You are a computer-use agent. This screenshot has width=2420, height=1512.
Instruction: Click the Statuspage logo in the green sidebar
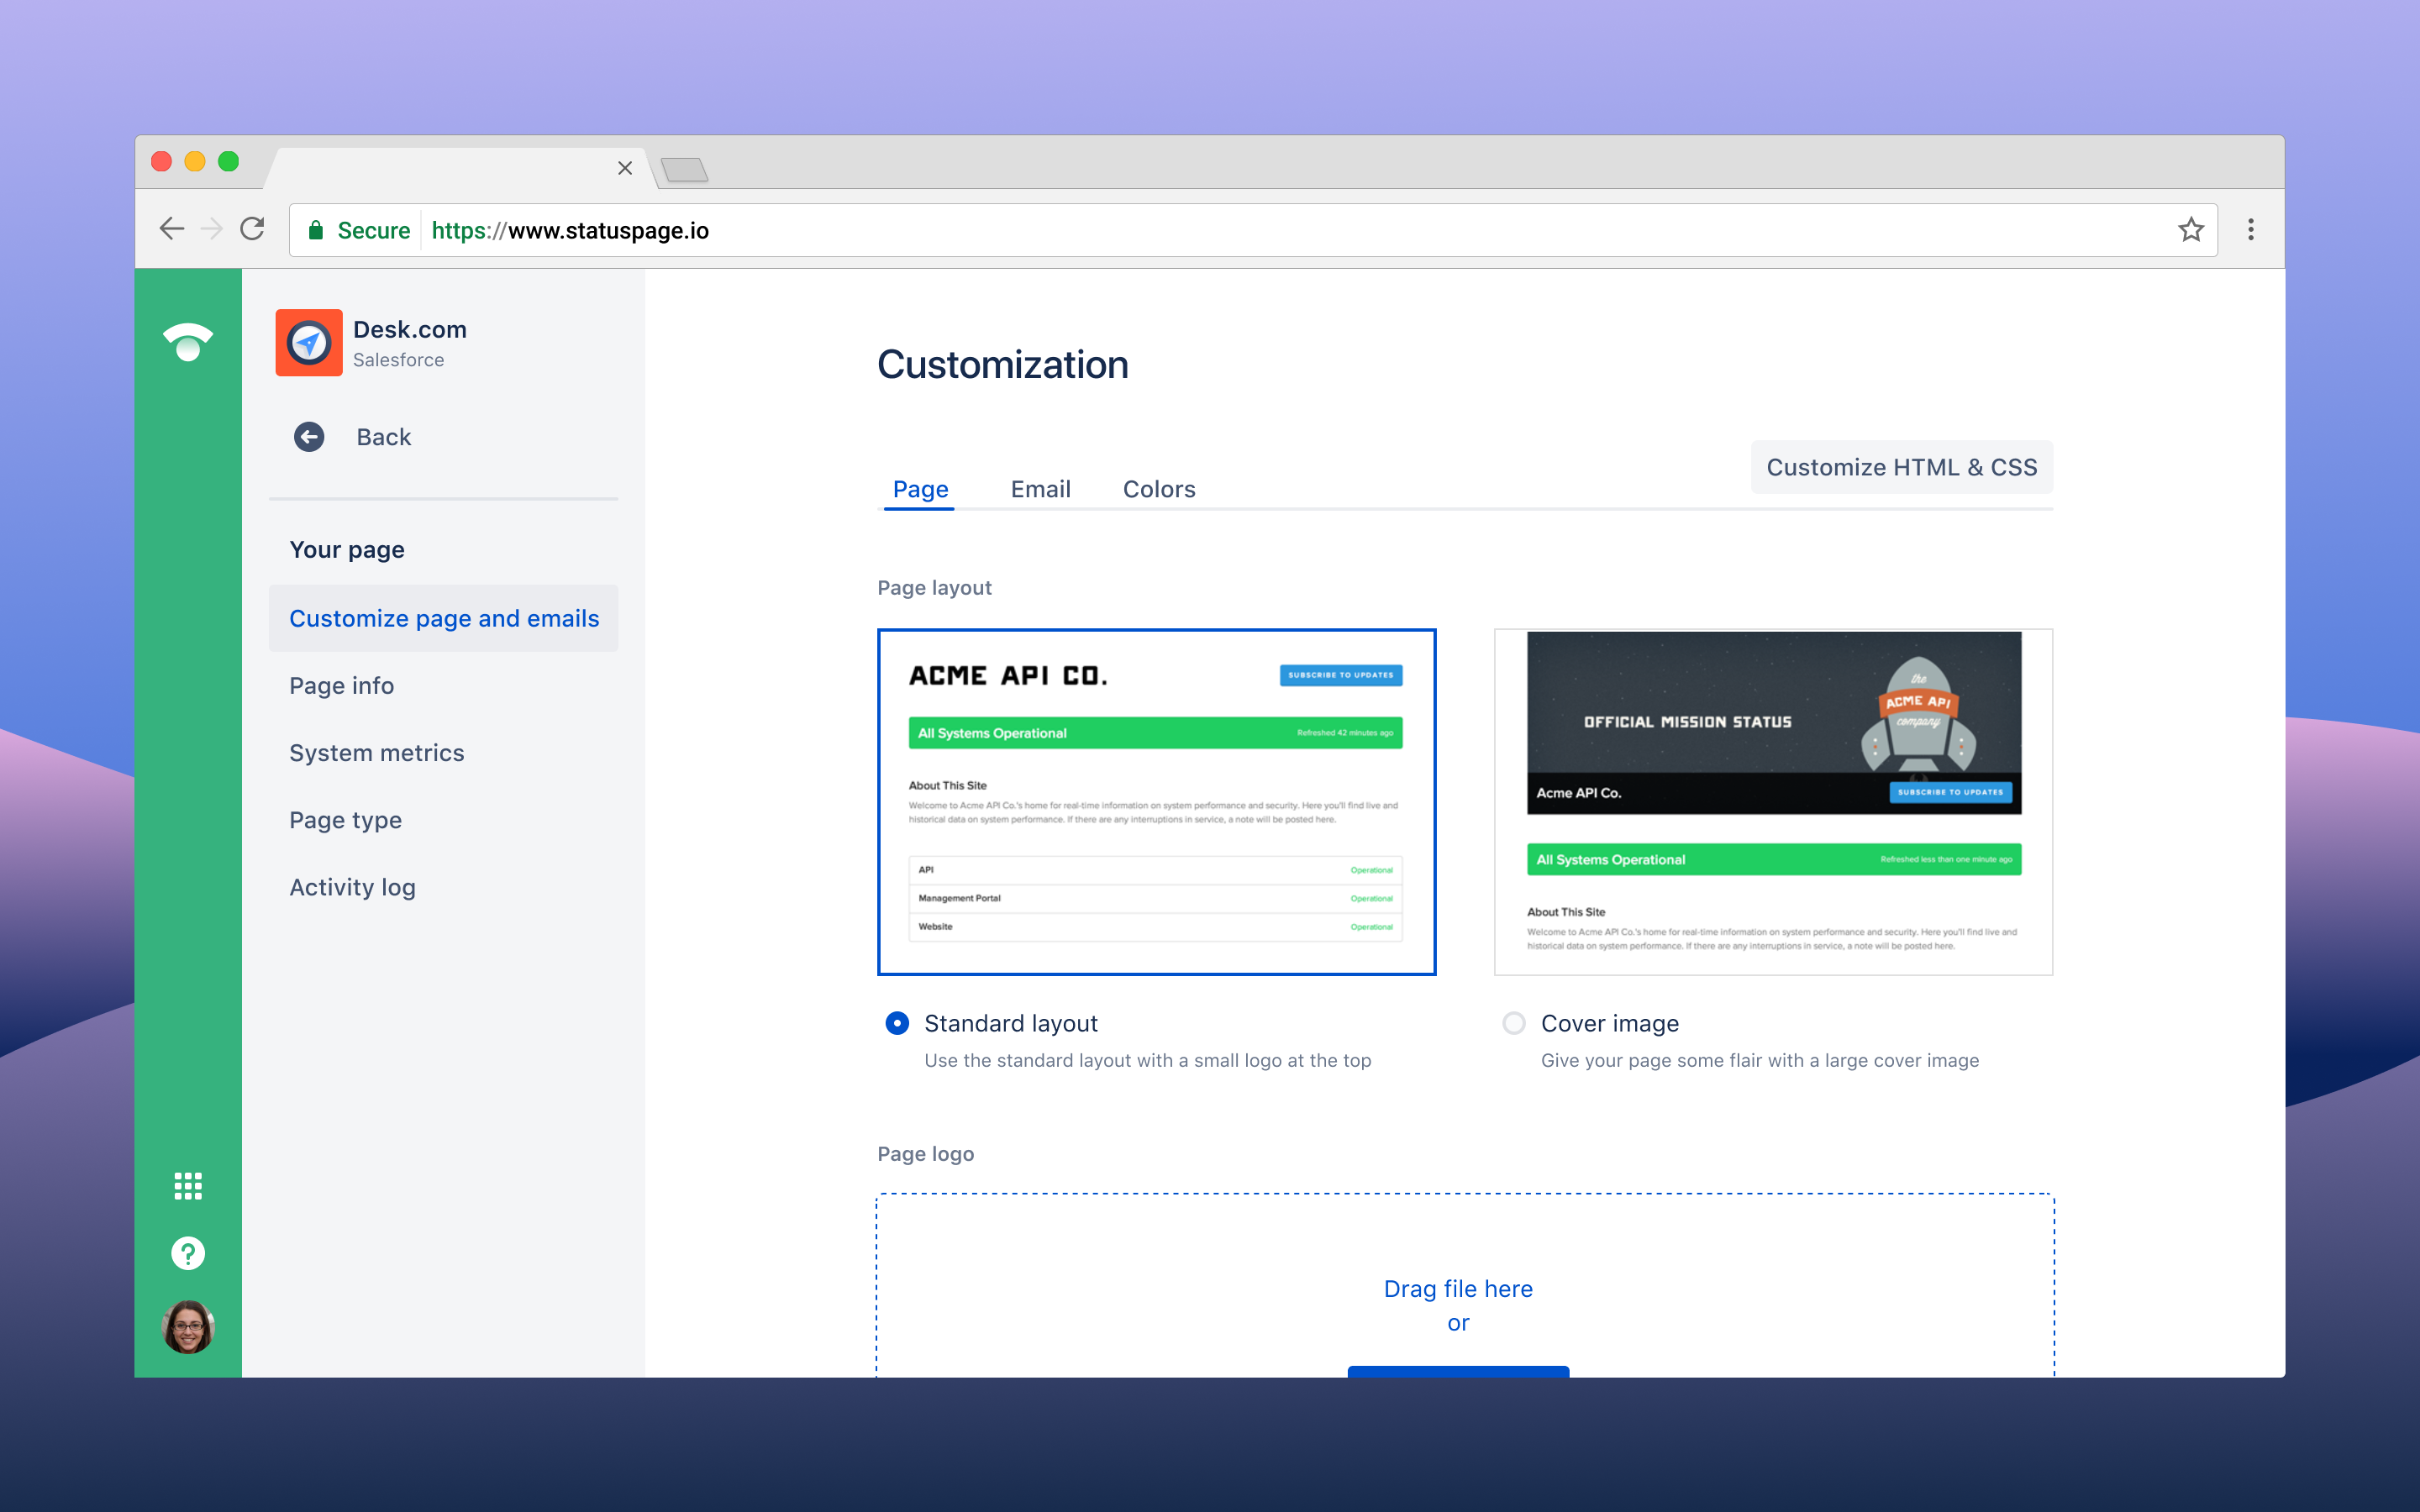tap(188, 343)
